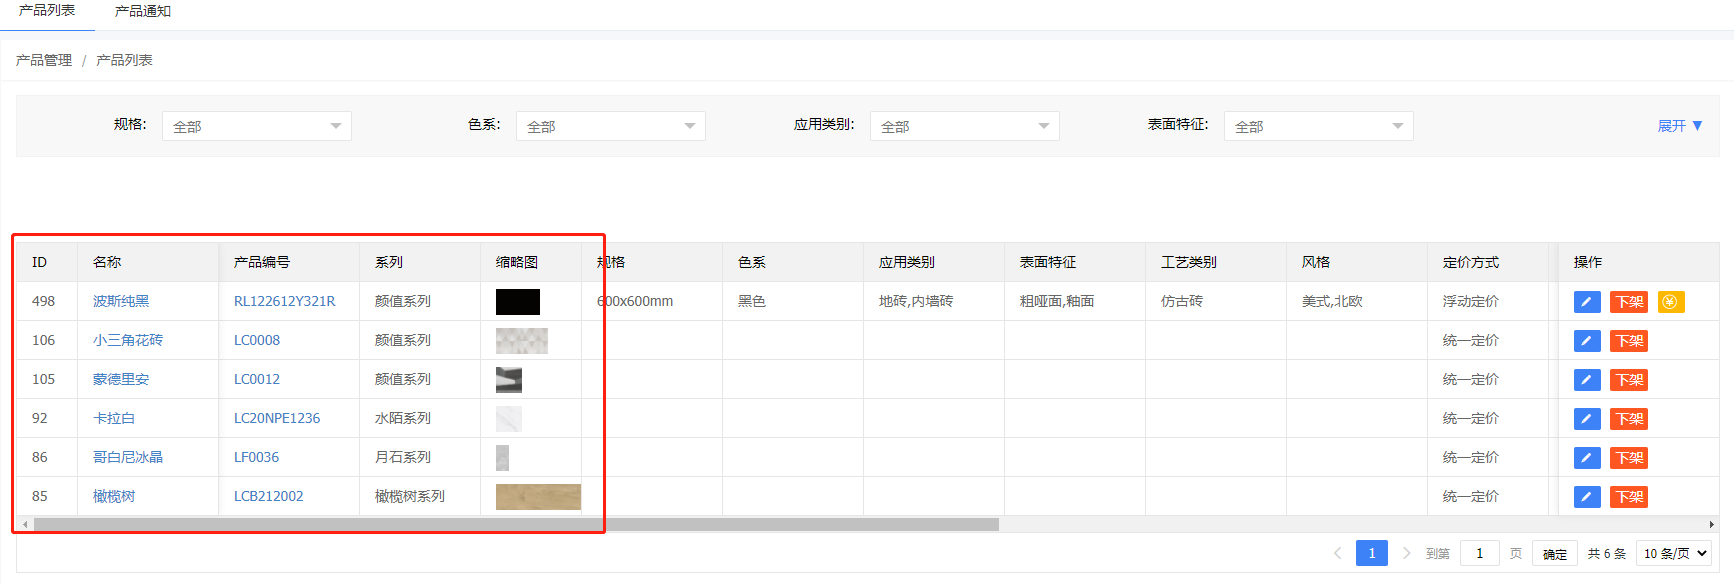Edit the 蒙德里安 row with pencil icon
1734x585 pixels.
tap(1587, 380)
